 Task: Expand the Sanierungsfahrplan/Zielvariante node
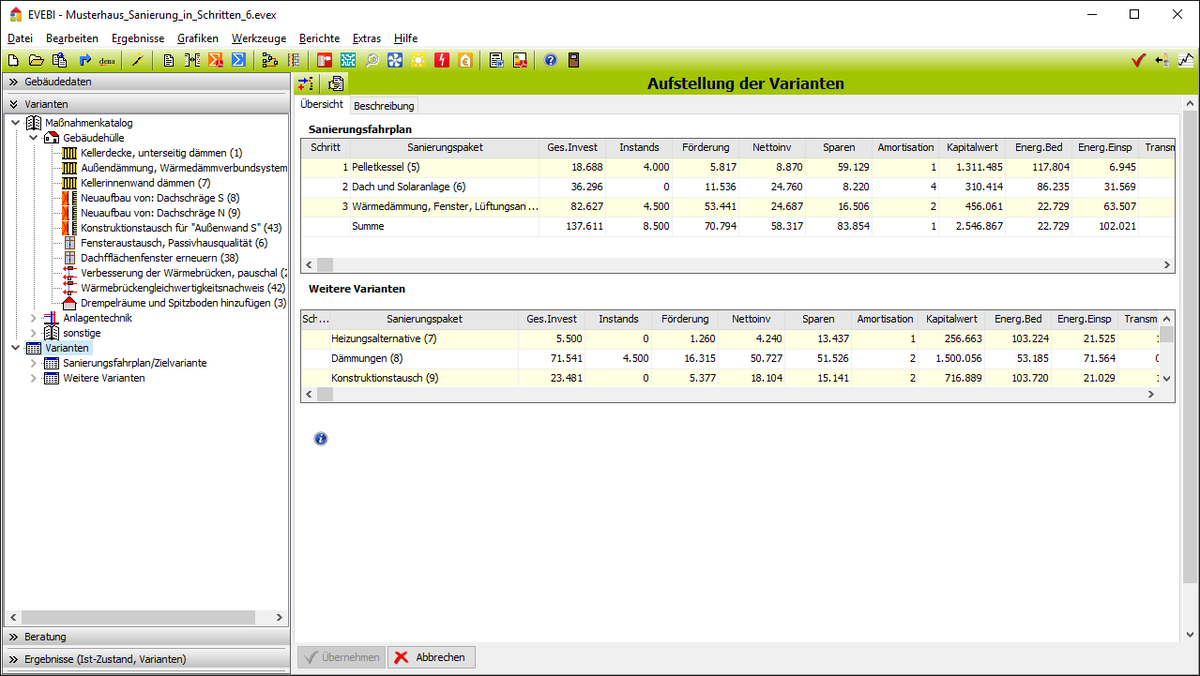click(x=33, y=363)
